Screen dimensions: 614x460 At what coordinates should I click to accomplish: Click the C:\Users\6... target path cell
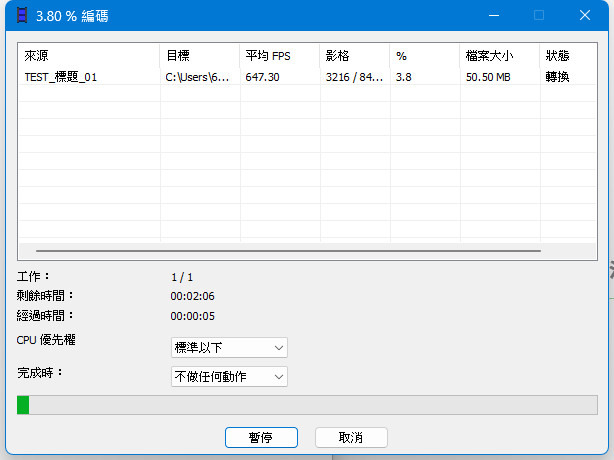coord(197,77)
